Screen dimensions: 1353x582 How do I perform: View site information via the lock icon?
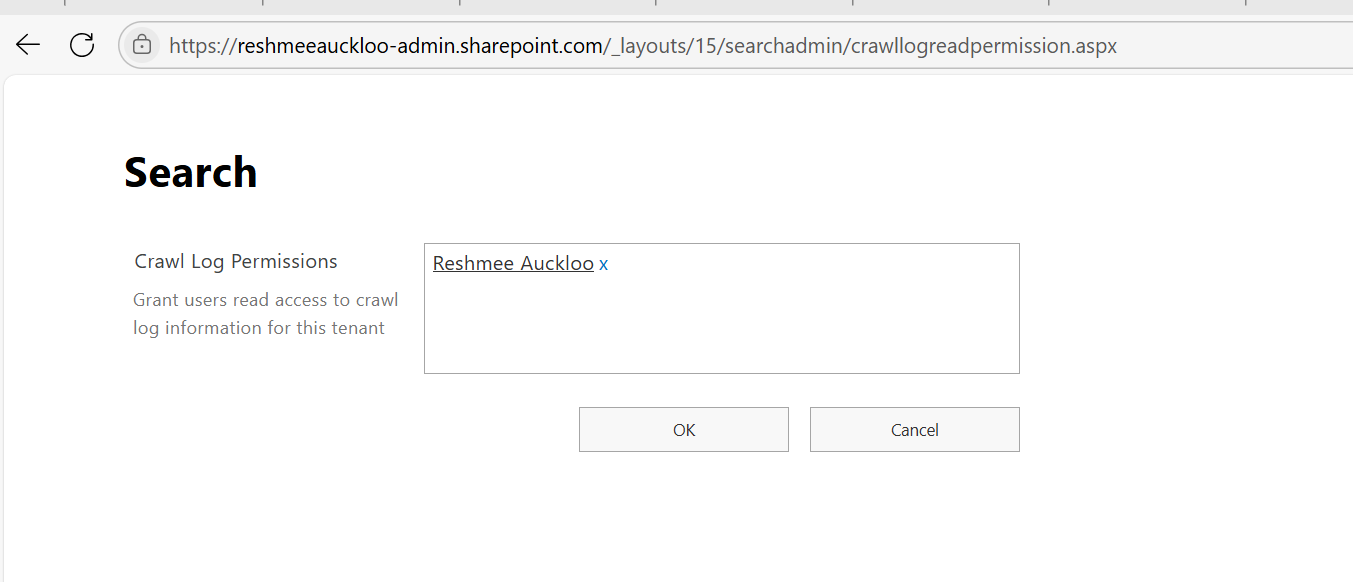point(142,45)
